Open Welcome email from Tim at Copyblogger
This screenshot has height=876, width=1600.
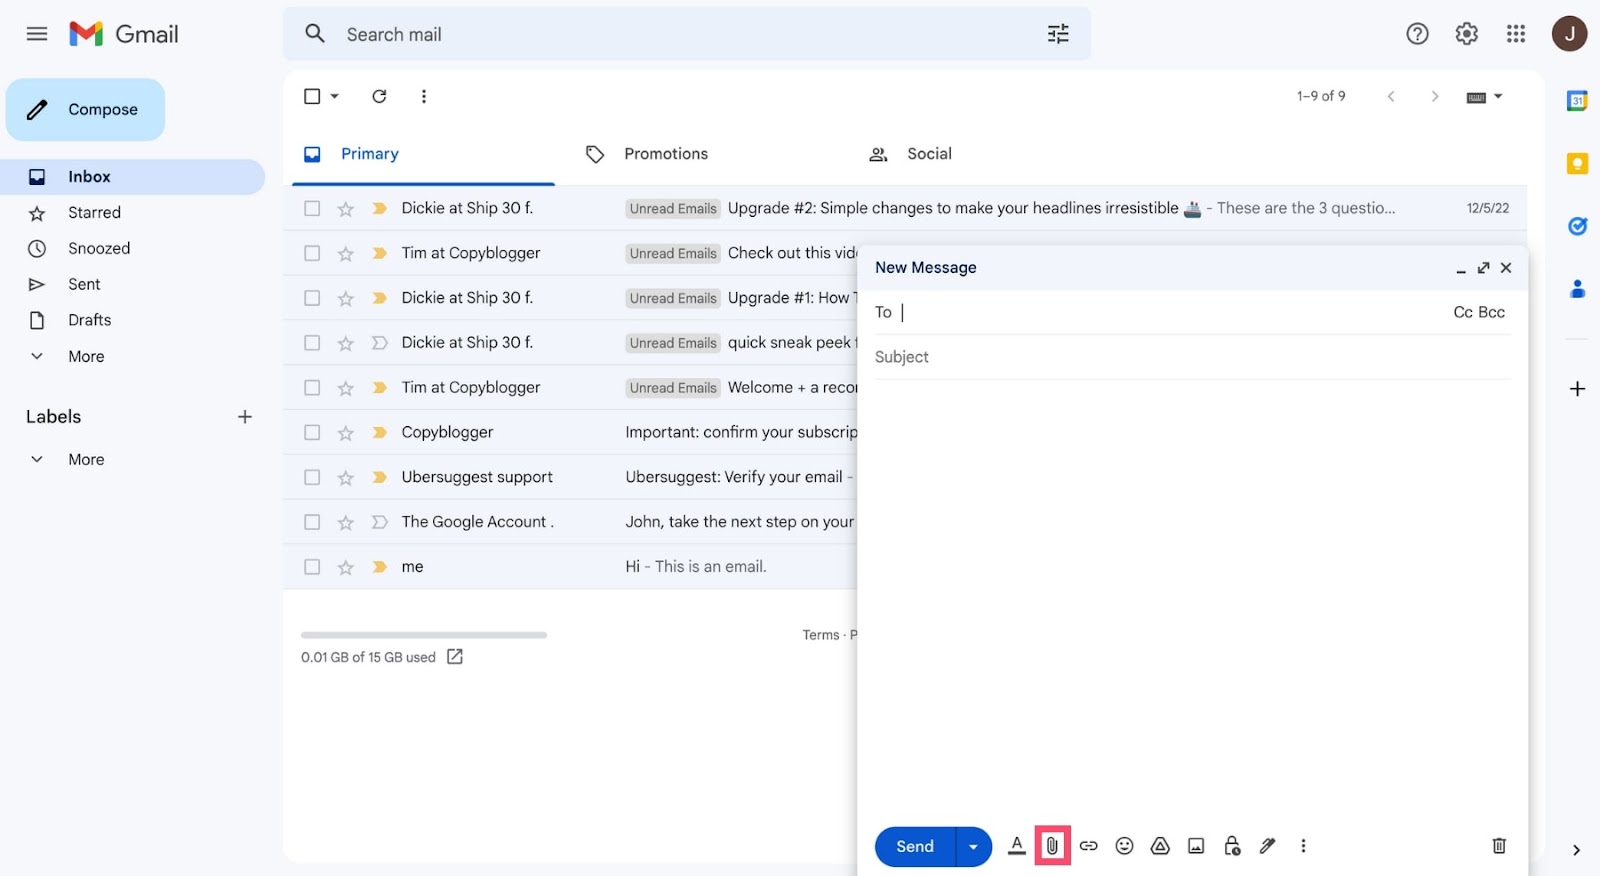tap(570, 387)
